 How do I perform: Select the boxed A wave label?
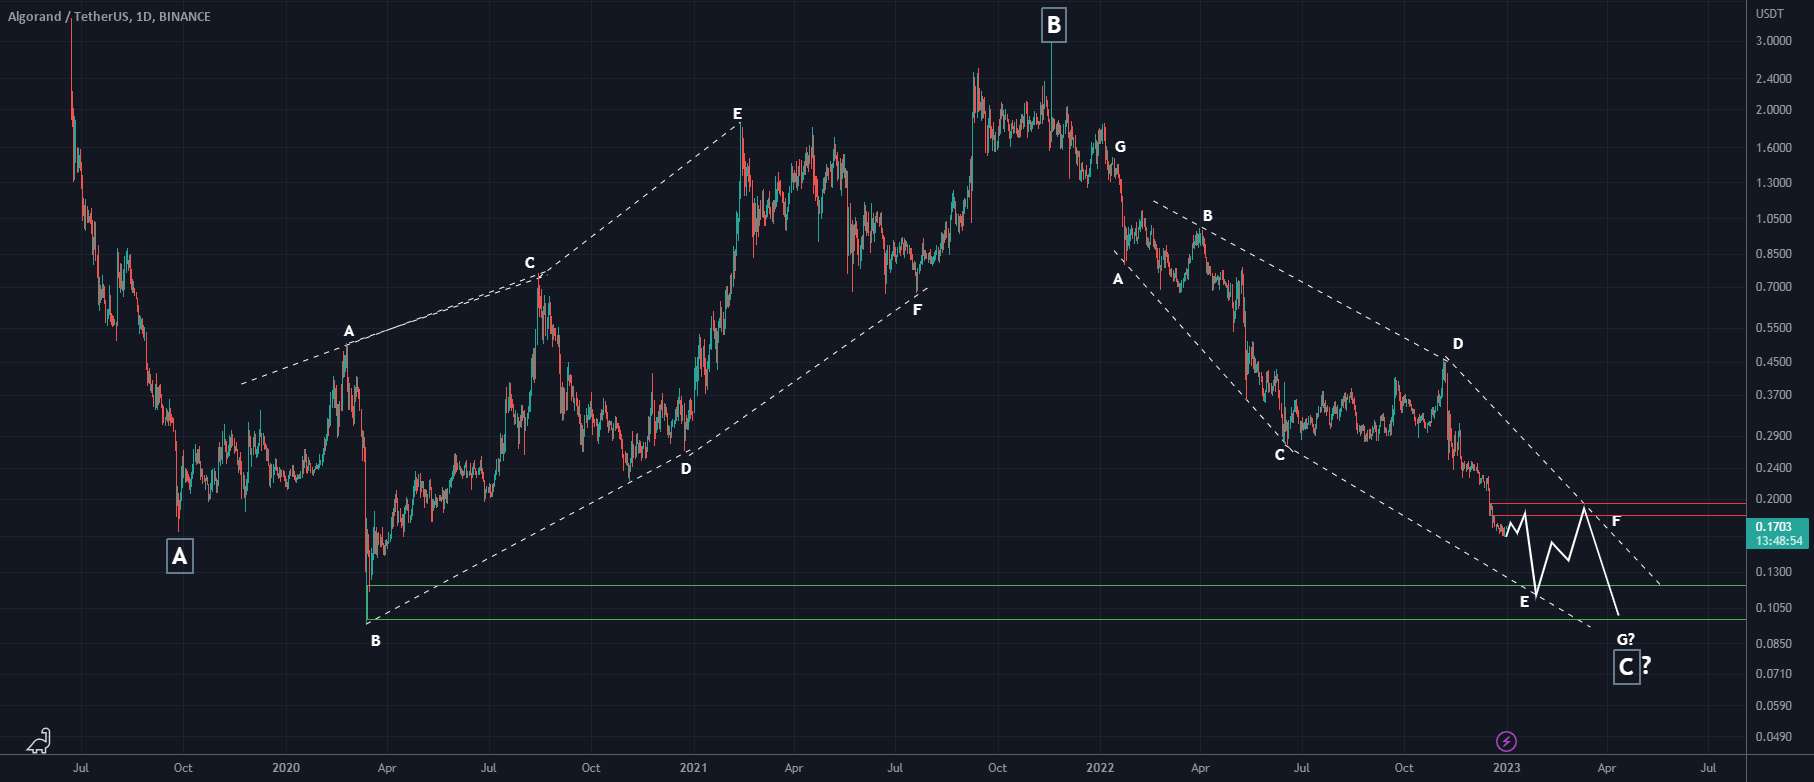[180, 556]
